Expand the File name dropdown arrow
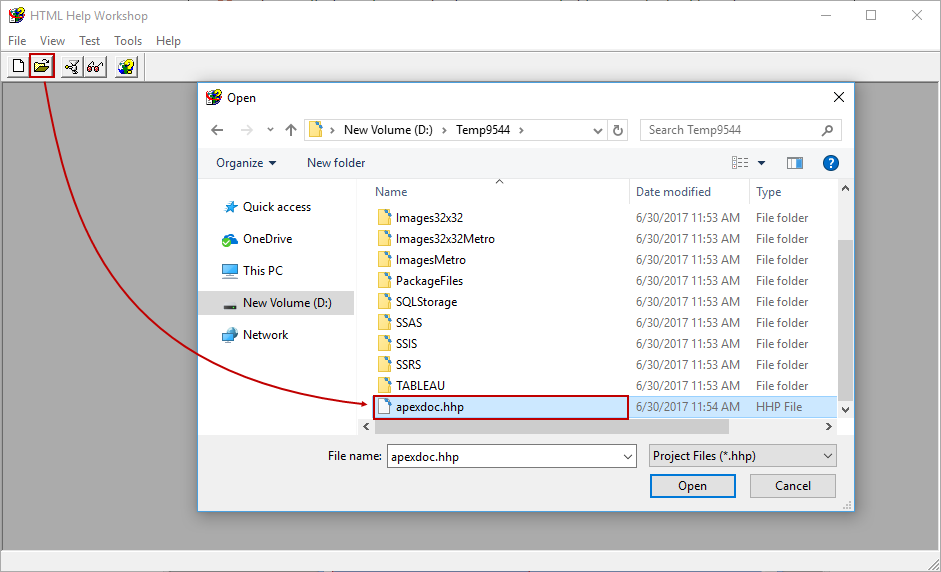The width and height of the screenshot is (941, 572). 628,457
